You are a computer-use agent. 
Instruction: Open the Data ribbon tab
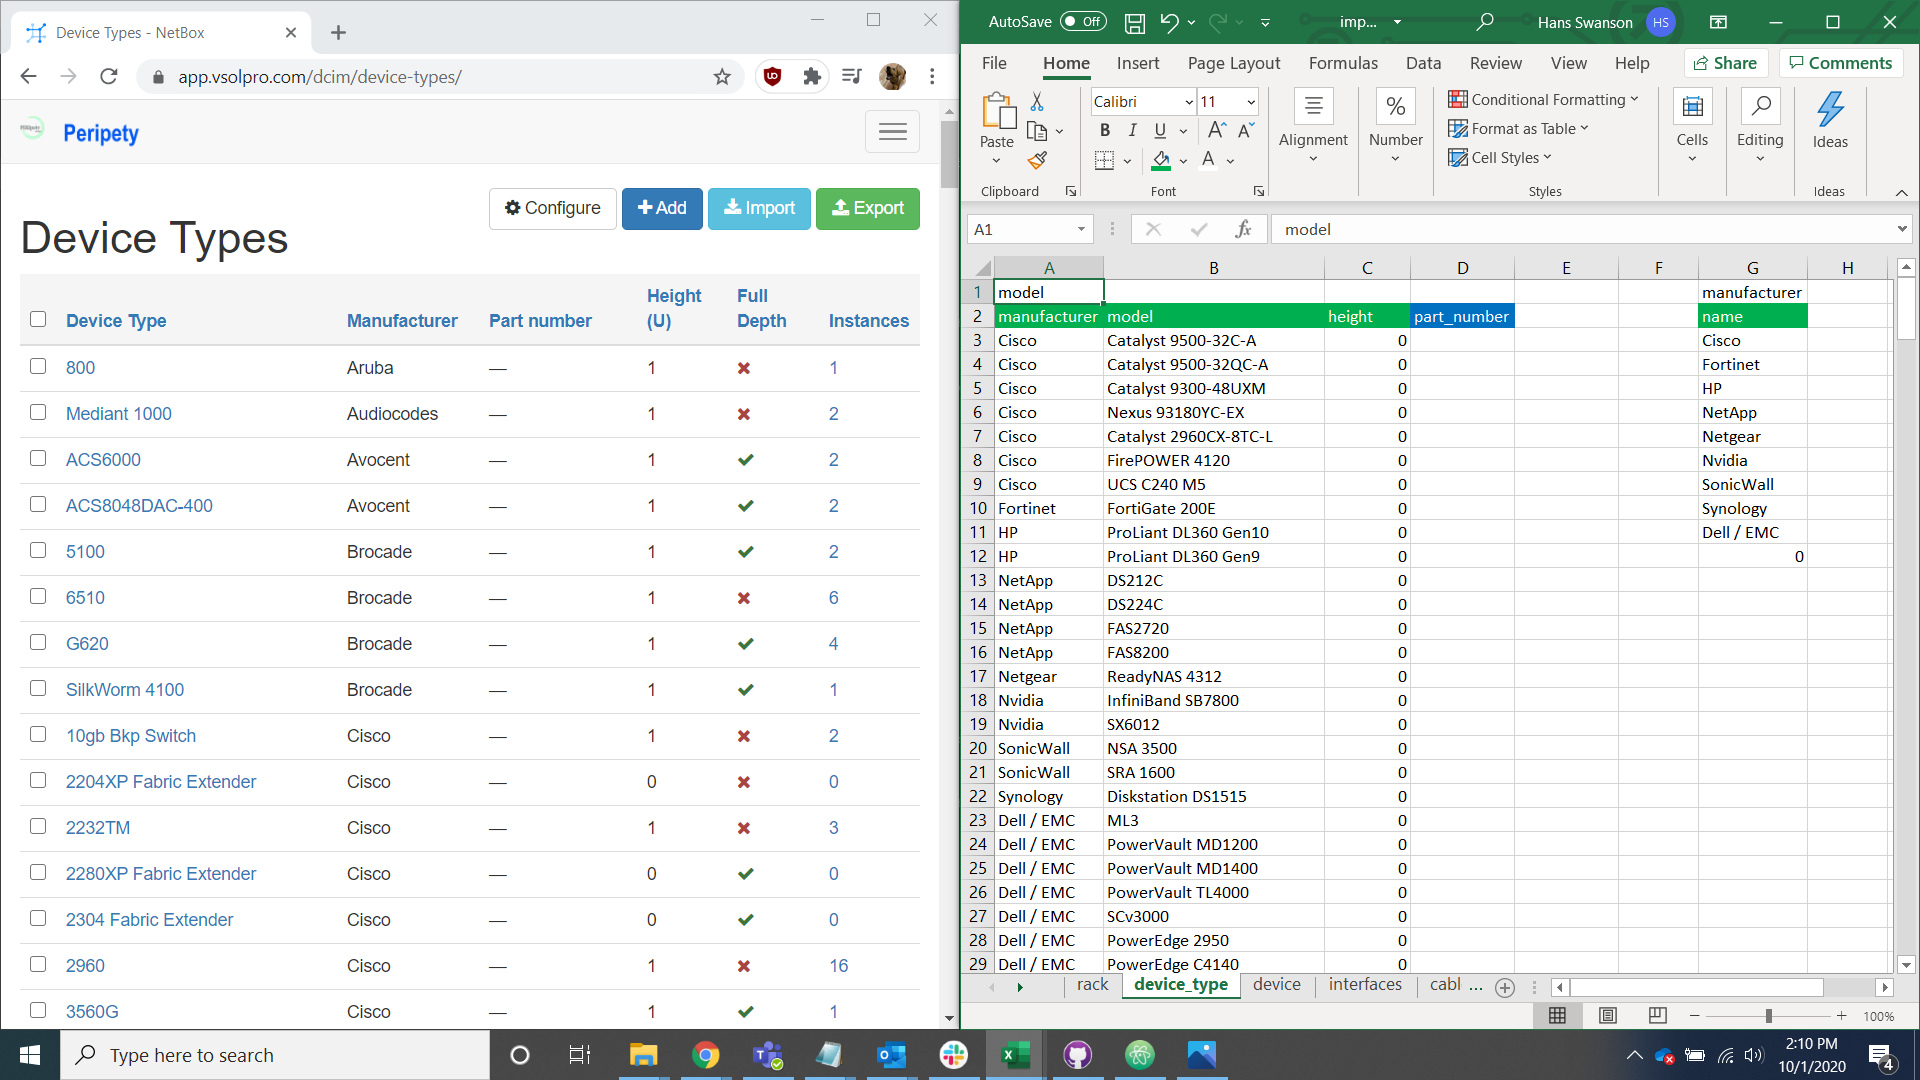[x=1423, y=63]
